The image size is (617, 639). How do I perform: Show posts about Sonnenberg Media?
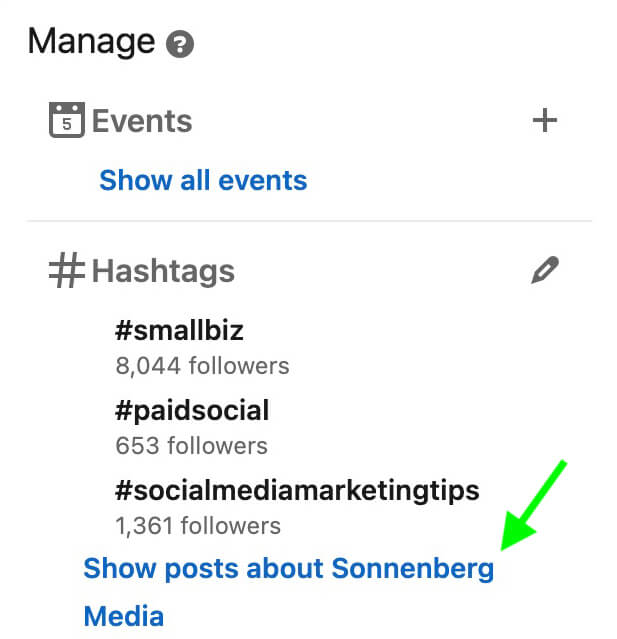(x=288, y=569)
